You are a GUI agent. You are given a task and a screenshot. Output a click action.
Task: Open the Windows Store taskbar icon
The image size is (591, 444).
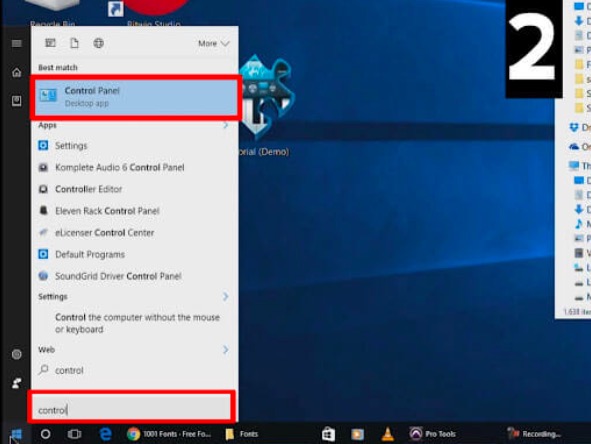point(328,434)
